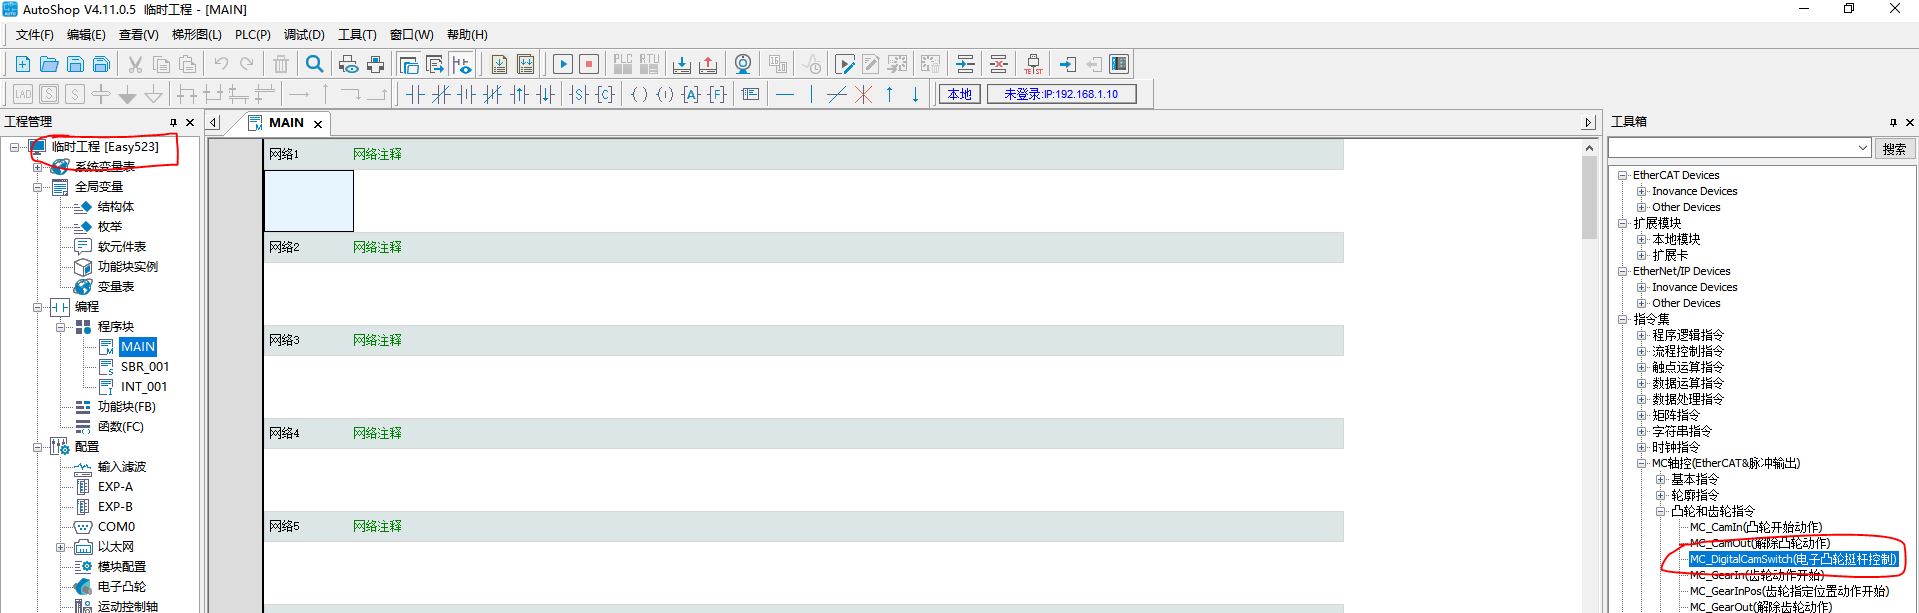Click the TEST communication icon
Image resolution: width=1919 pixels, height=613 pixels.
coord(1033,64)
